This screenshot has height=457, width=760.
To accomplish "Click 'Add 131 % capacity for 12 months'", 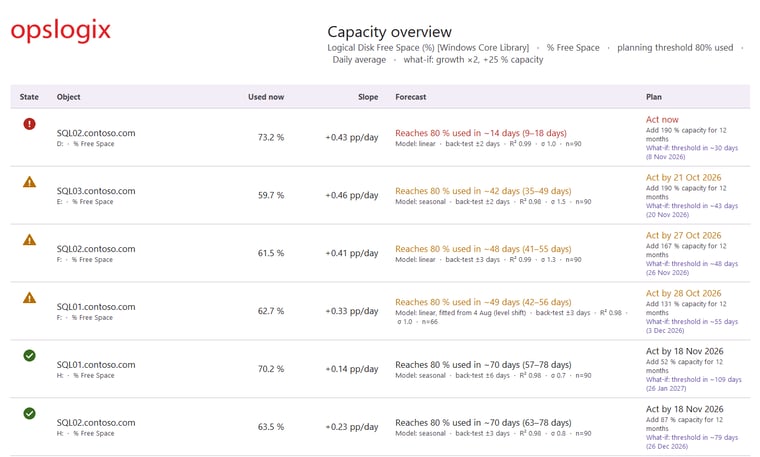I will click(x=686, y=308).
